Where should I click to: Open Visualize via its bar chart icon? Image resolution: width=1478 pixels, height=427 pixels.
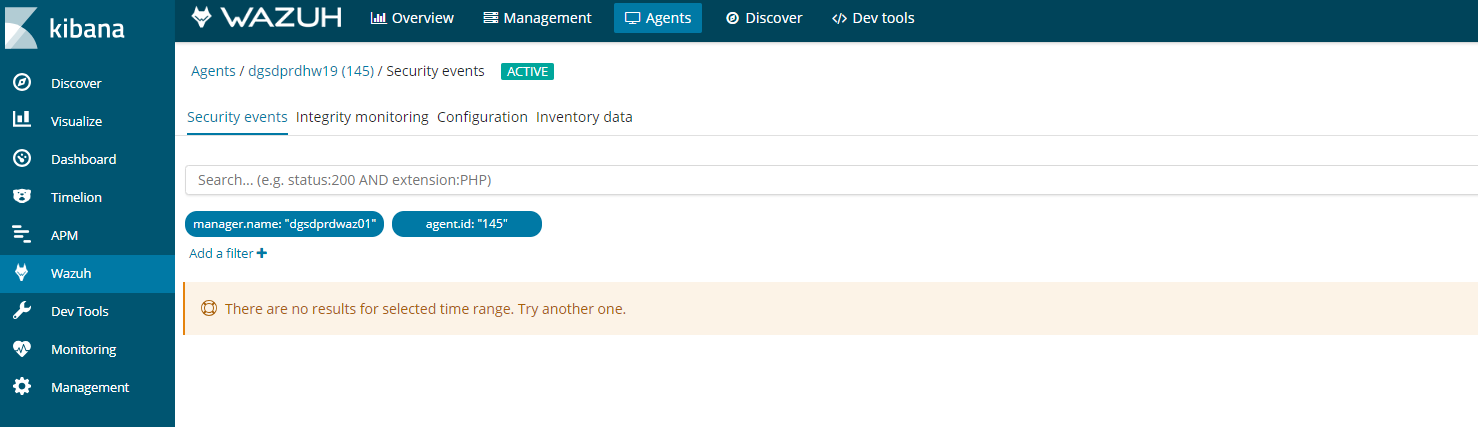(21, 120)
